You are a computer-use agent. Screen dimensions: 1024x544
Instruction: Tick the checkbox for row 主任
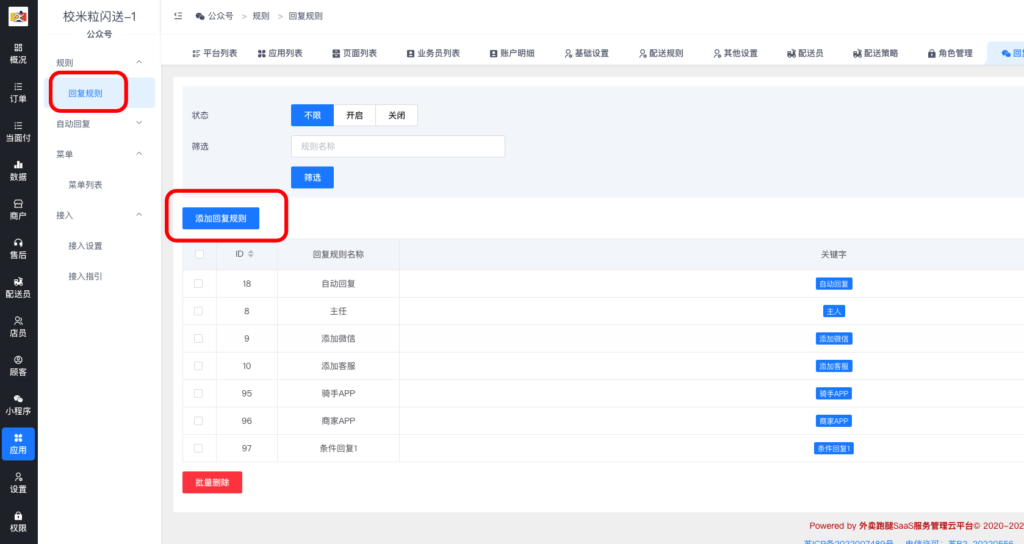[x=199, y=311]
